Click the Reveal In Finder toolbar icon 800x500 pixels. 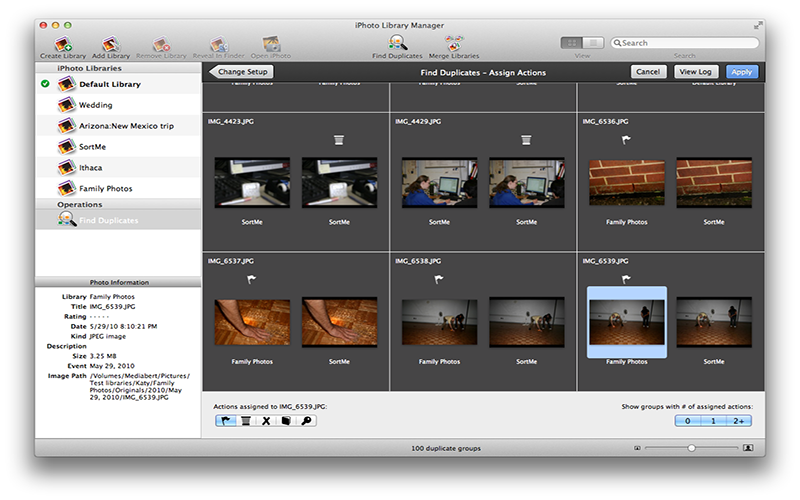point(218,45)
